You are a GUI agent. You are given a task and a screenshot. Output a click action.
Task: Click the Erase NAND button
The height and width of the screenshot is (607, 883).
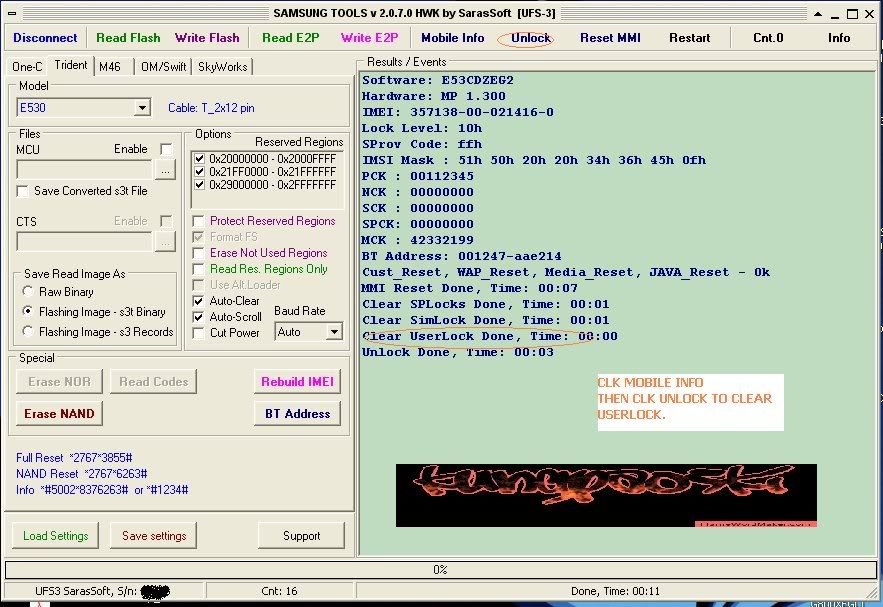(59, 413)
